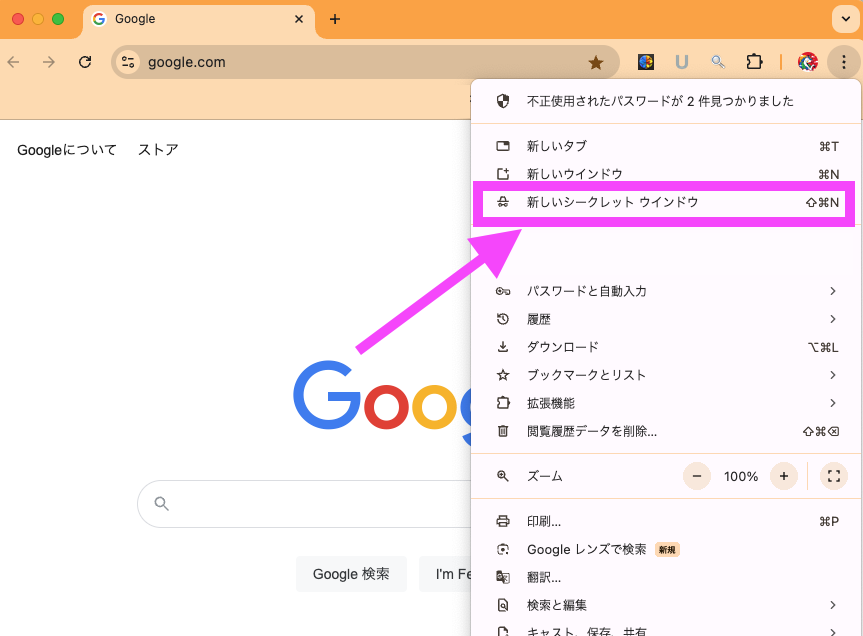The width and height of the screenshot is (863, 636).
Task: Go forward with the forward arrow
Action: pos(49,62)
